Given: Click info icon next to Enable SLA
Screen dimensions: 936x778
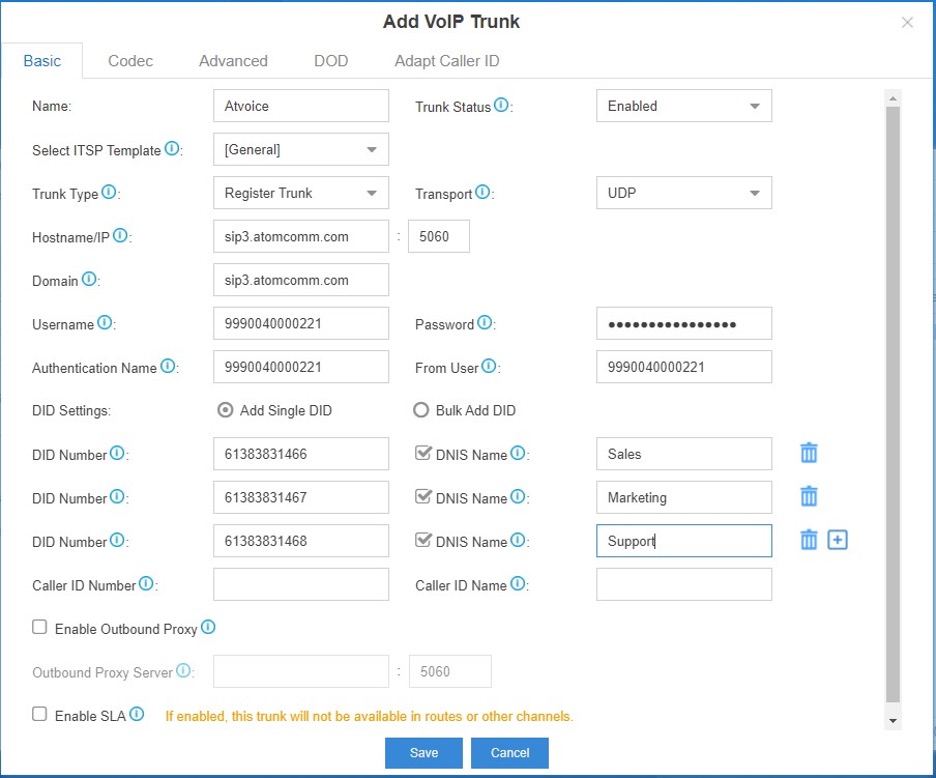Looking at the screenshot, I should point(137,714).
